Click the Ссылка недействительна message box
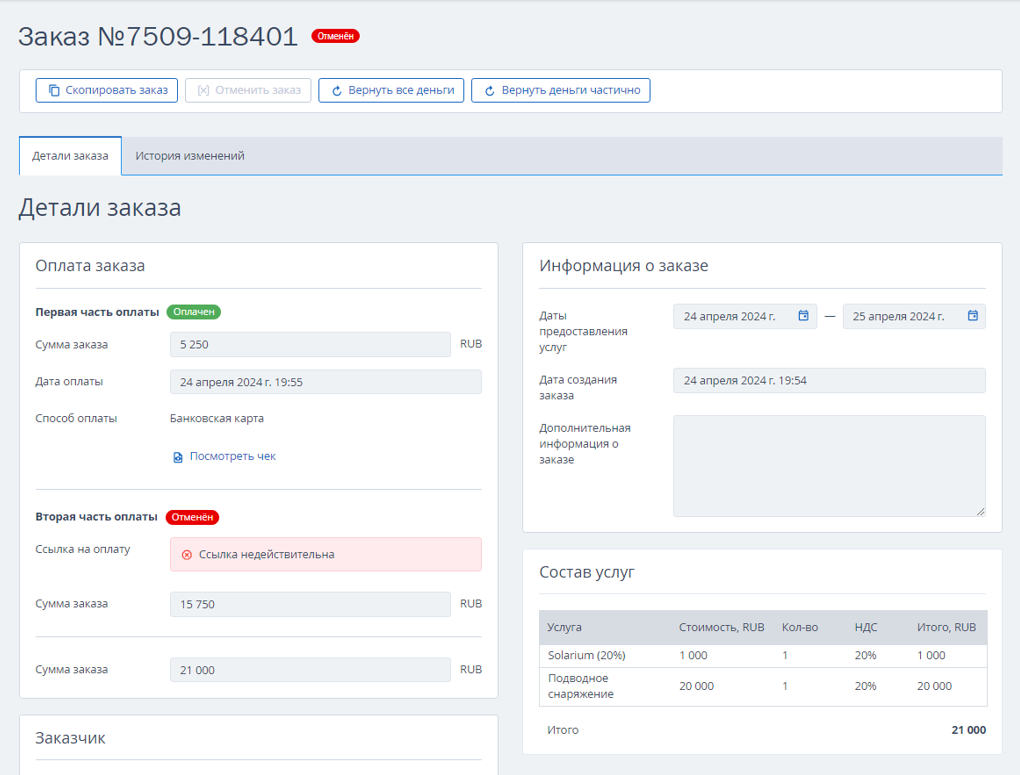The height and width of the screenshot is (775, 1020). coord(326,554)
